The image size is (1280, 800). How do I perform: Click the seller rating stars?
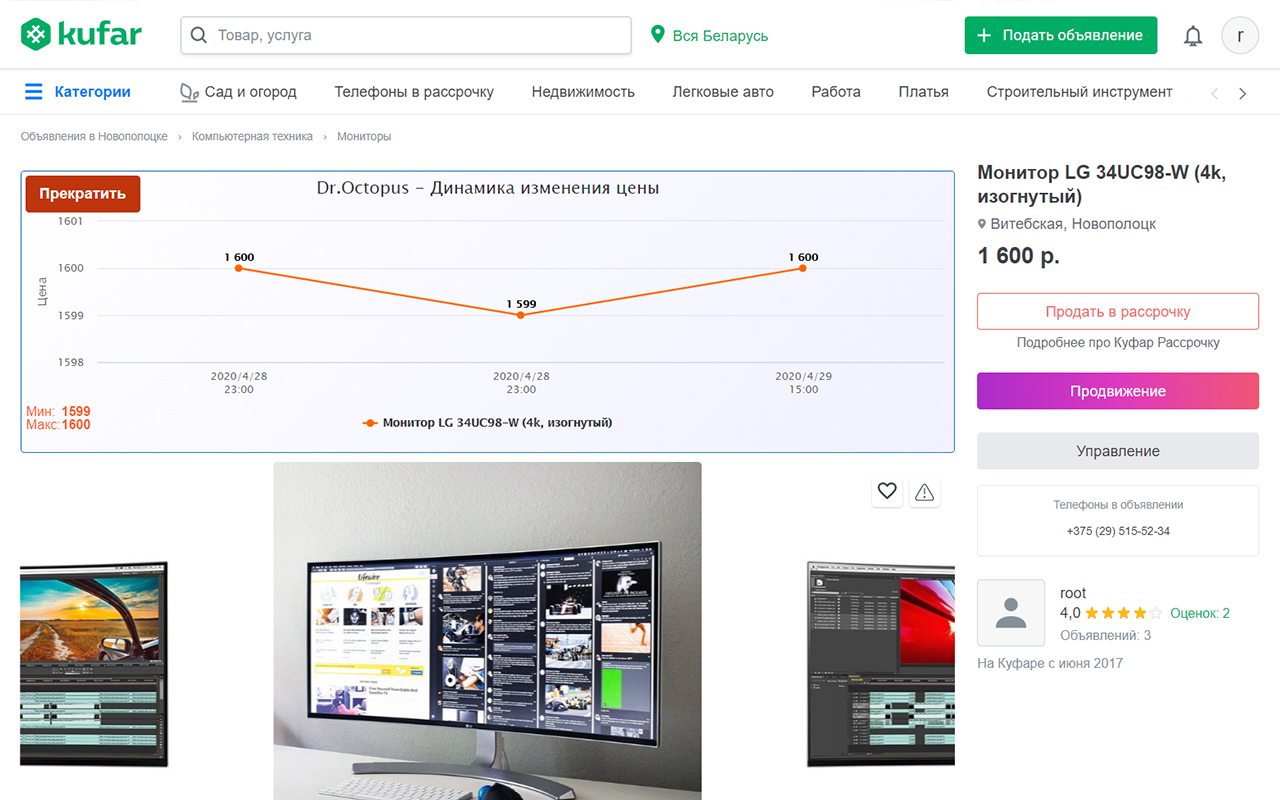tap(1123, 613)
